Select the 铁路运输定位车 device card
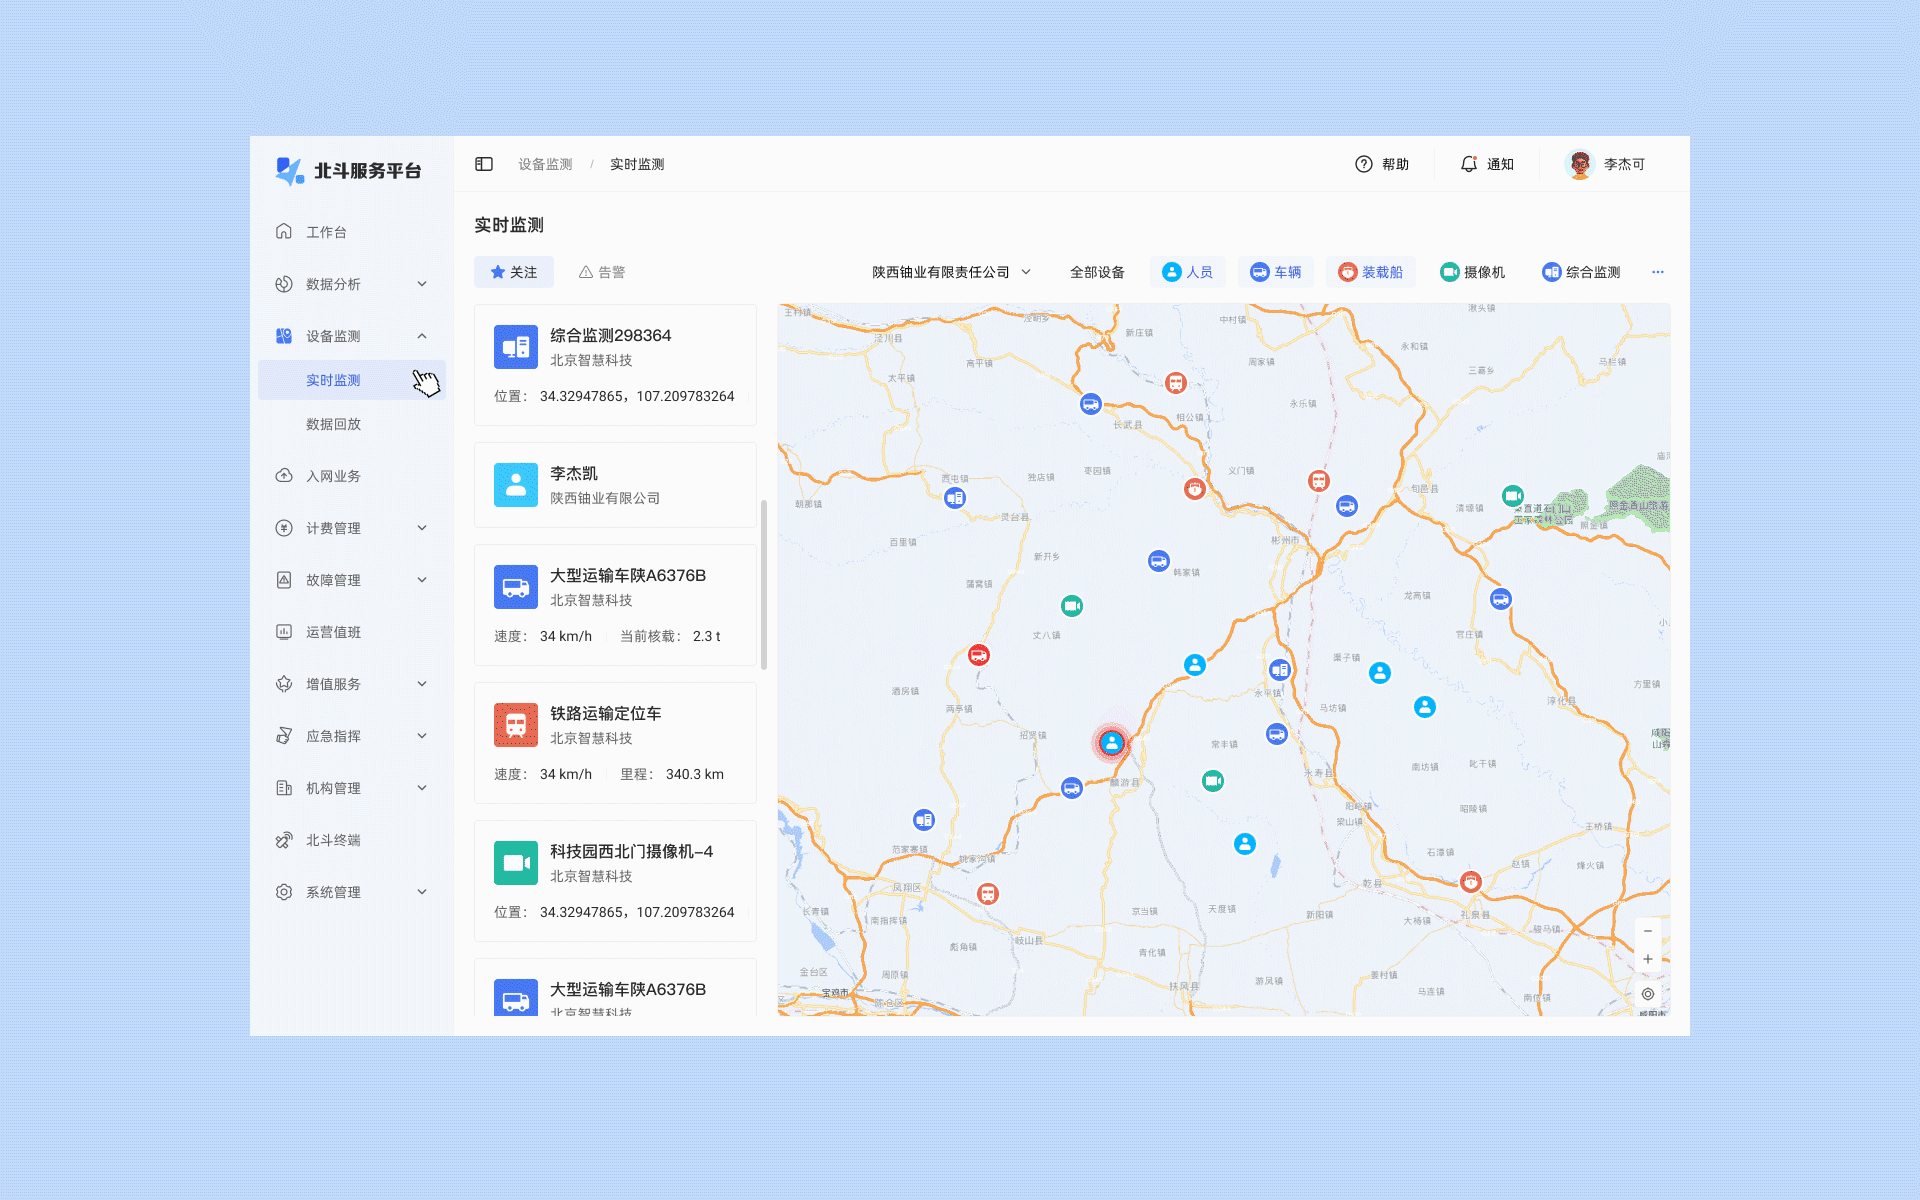 (615, 743)
